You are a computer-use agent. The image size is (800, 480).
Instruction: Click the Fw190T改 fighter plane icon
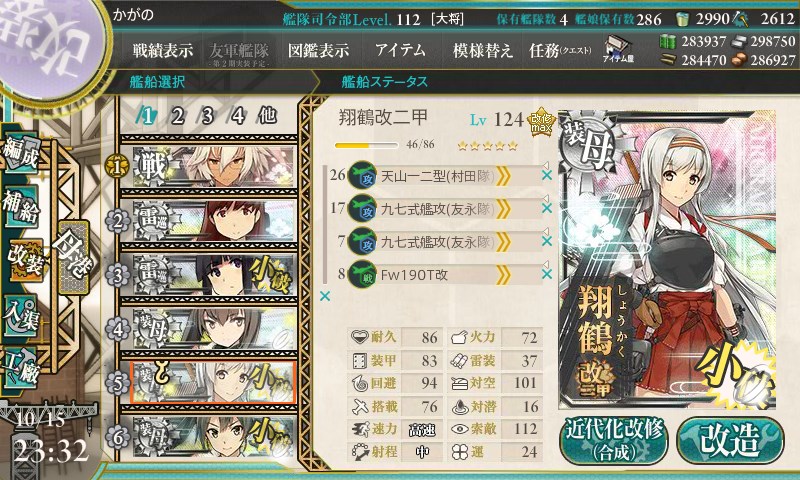(362, 275)
